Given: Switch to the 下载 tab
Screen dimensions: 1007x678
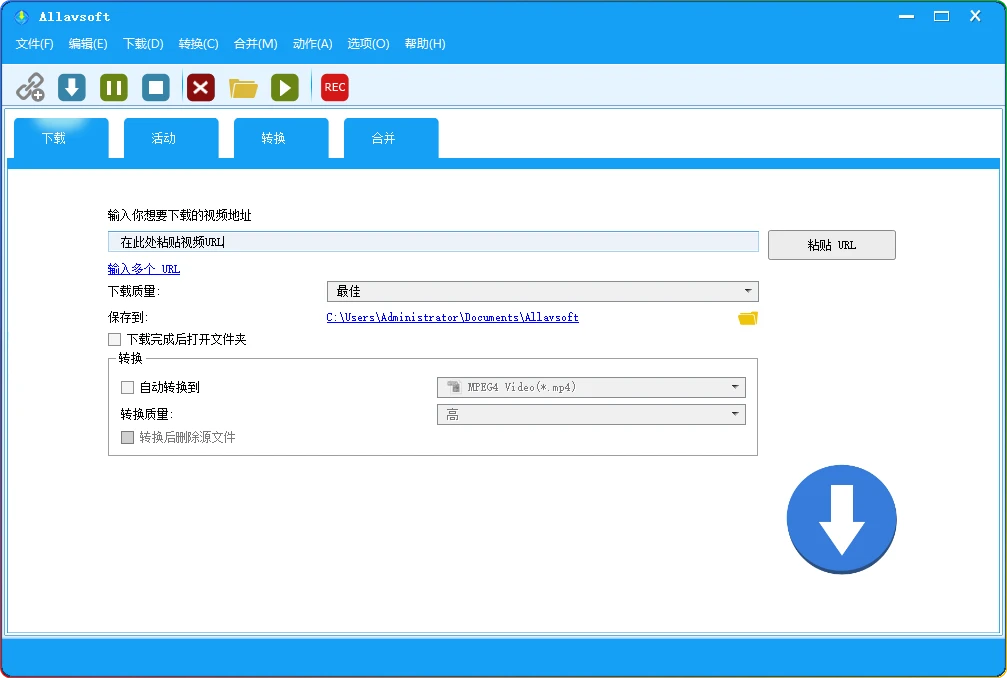Looking at the screenshot, I should point(61,138).
